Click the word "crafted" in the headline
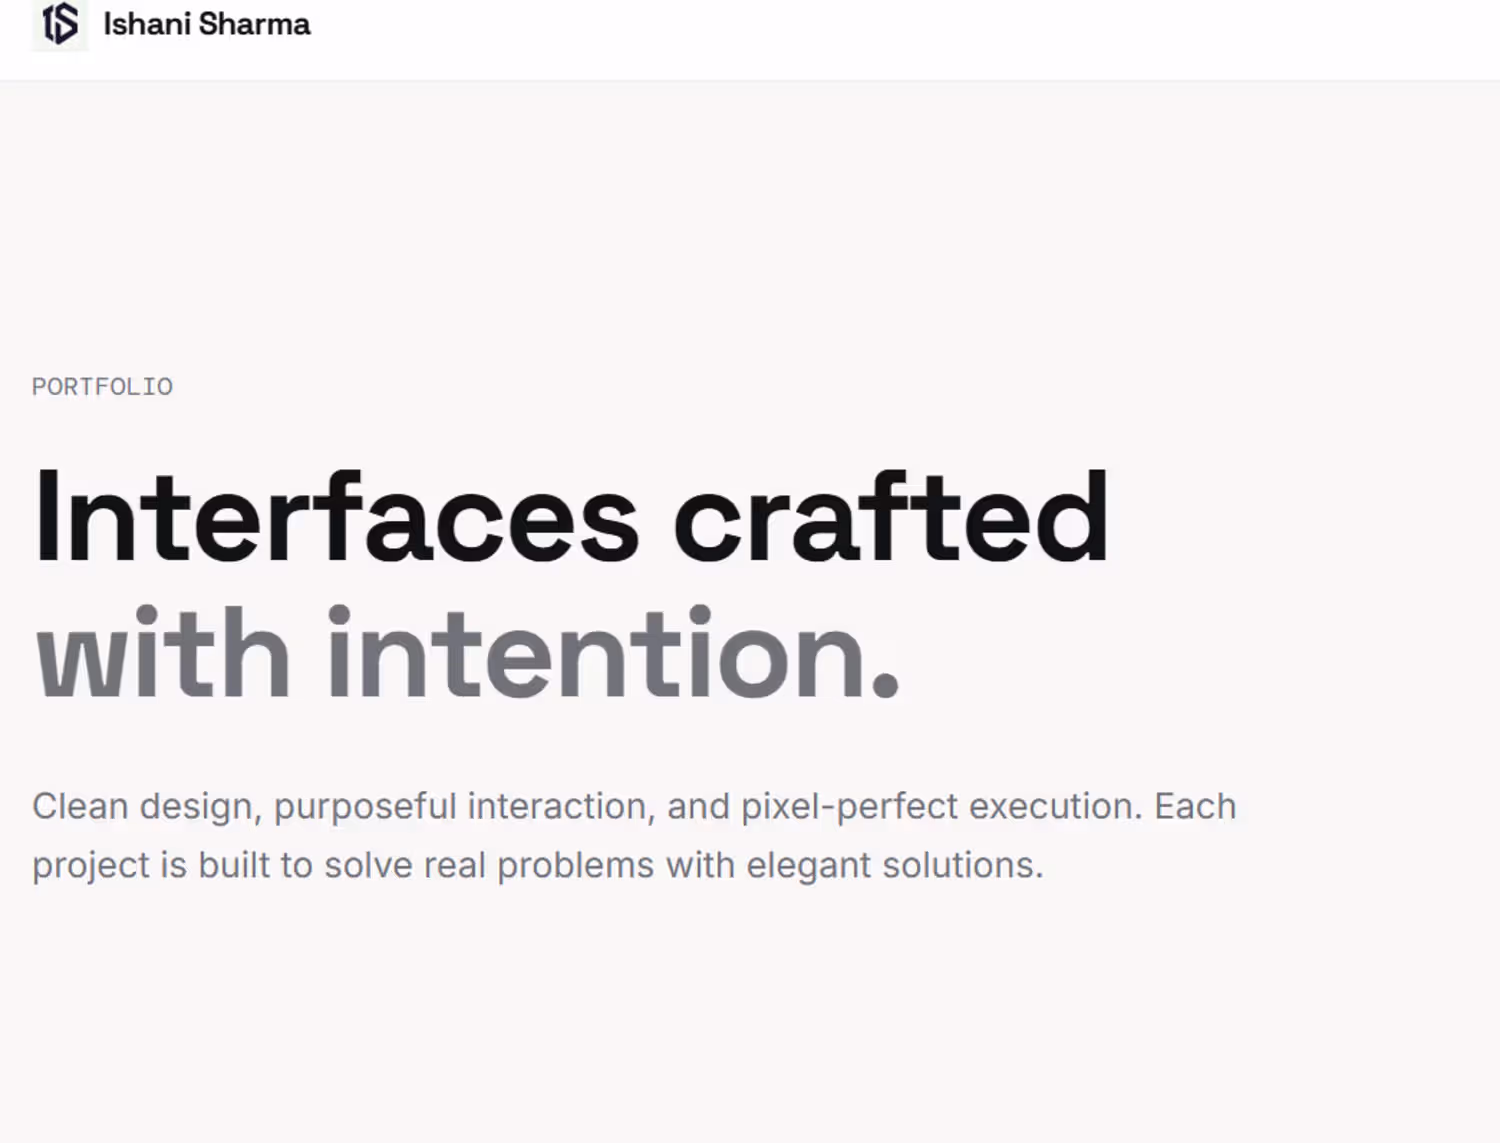1500x1143 pixels. 891,518
